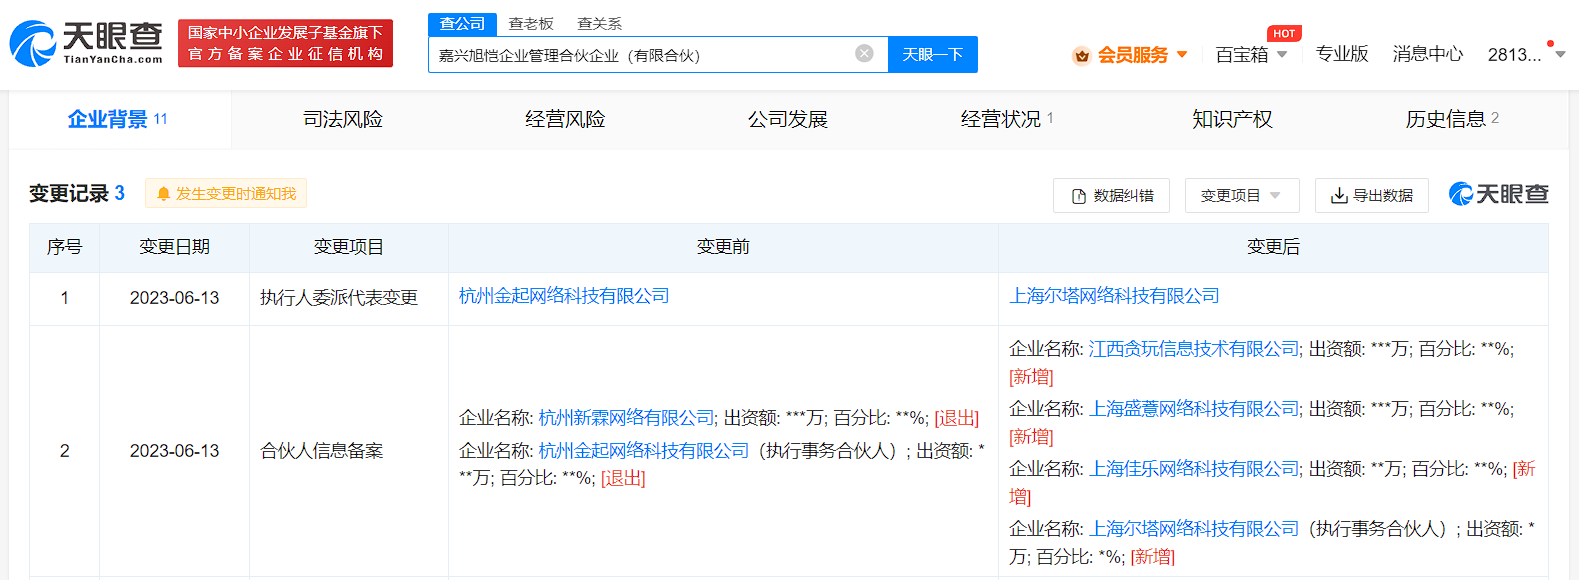Viewport: 1579px width, 580px height.
Task: Open 上海尔塔网络科技有限公司 link in row 2
Action: coord(1194,529)
